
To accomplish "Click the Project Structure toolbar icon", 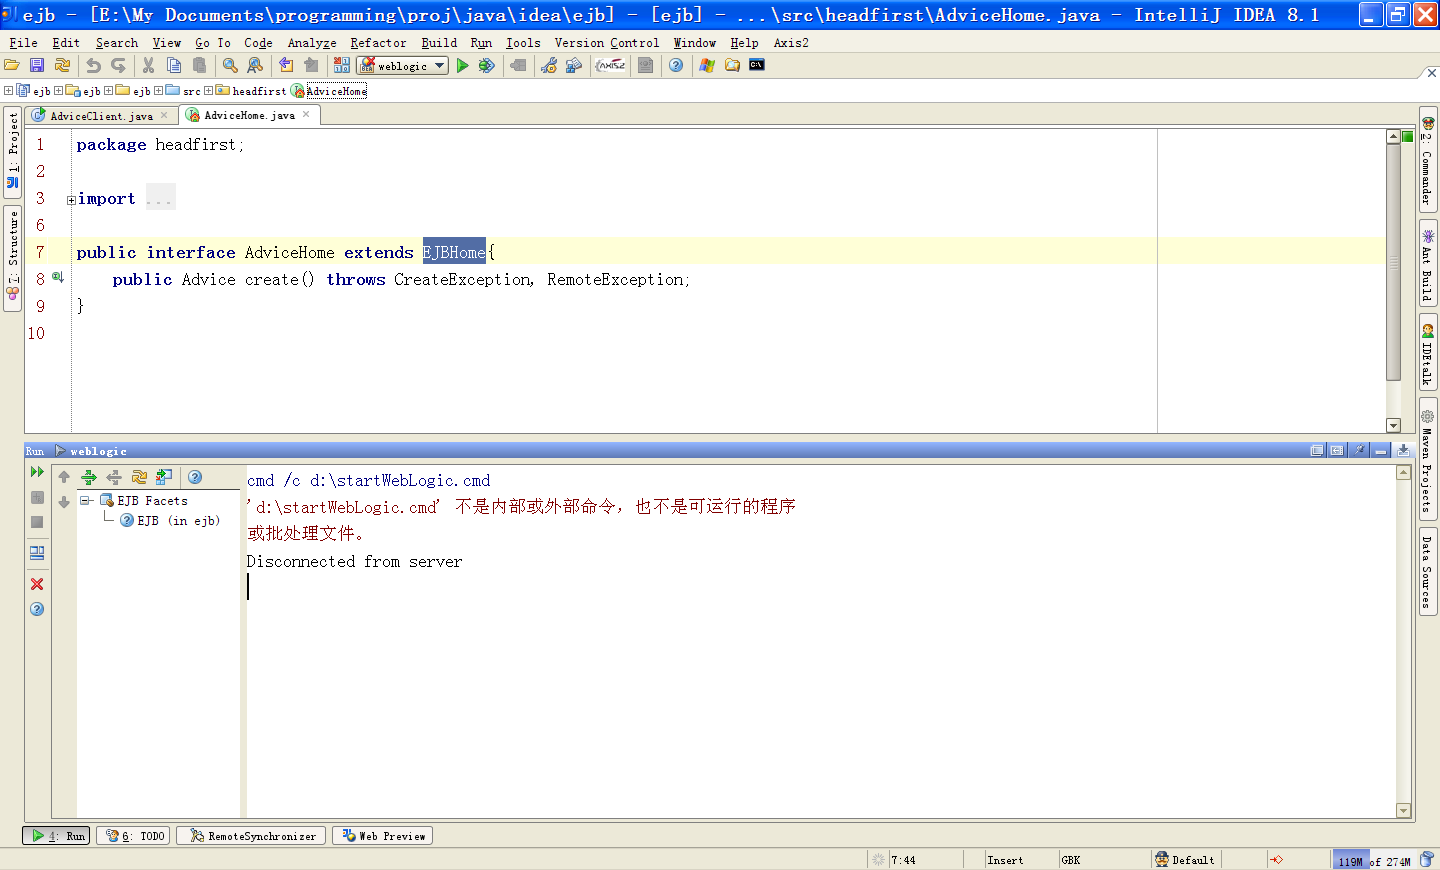I will coord(574,65).
